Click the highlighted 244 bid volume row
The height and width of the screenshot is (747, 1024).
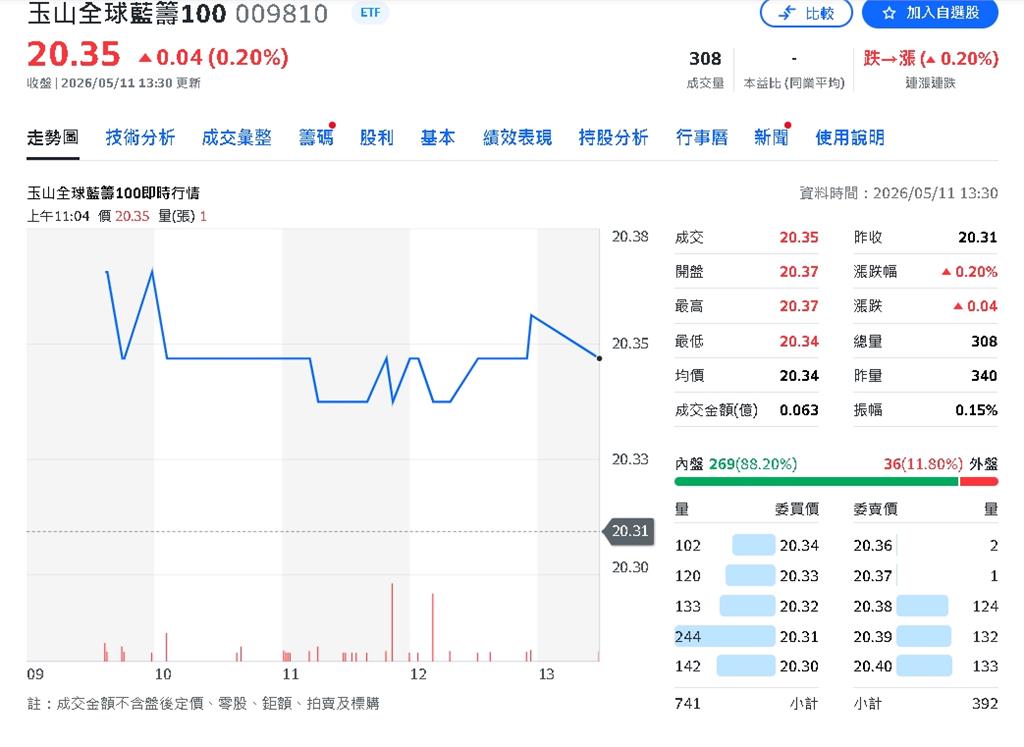(746, 637)
